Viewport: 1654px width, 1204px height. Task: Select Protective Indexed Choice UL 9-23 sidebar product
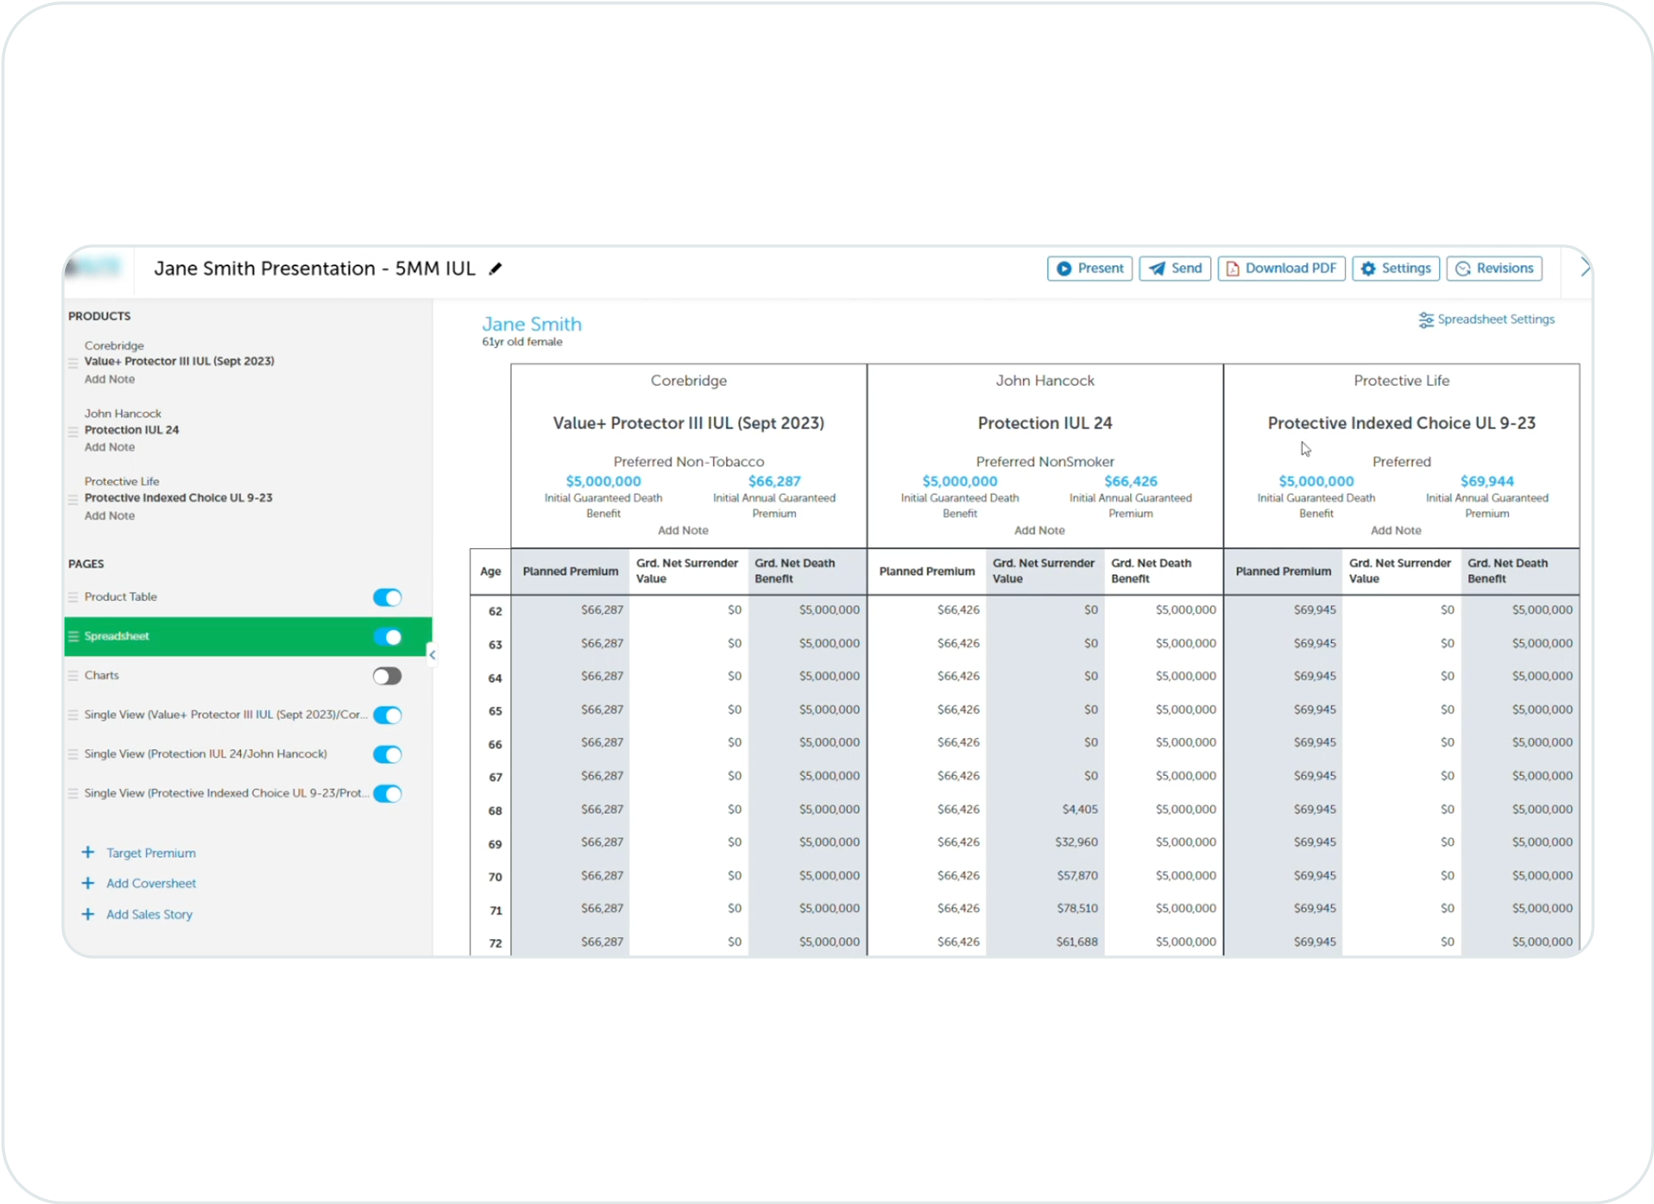pyautogui.click(x=178, y=498)
